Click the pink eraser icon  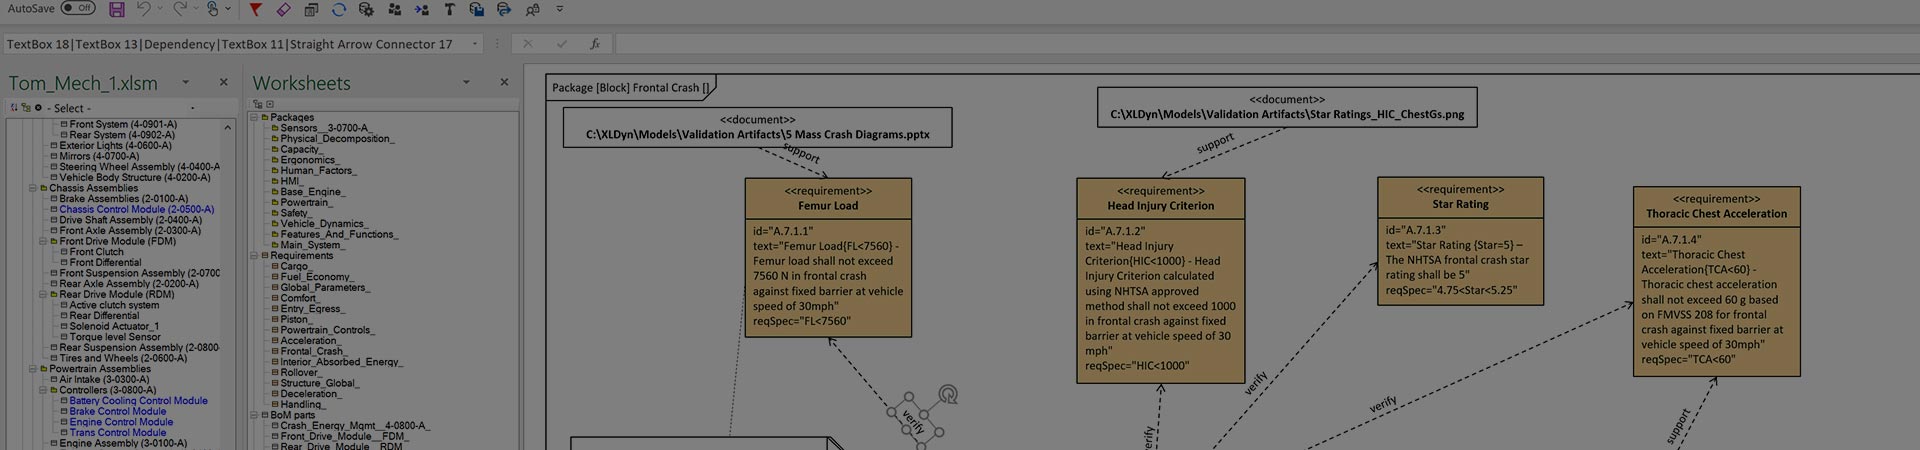point(283,10)
